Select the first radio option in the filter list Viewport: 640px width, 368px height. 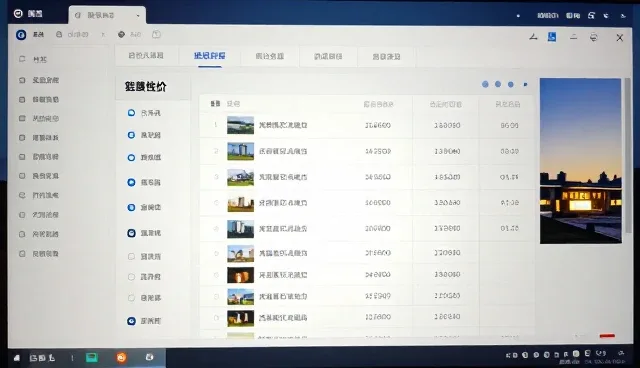(x=131, y=113)
